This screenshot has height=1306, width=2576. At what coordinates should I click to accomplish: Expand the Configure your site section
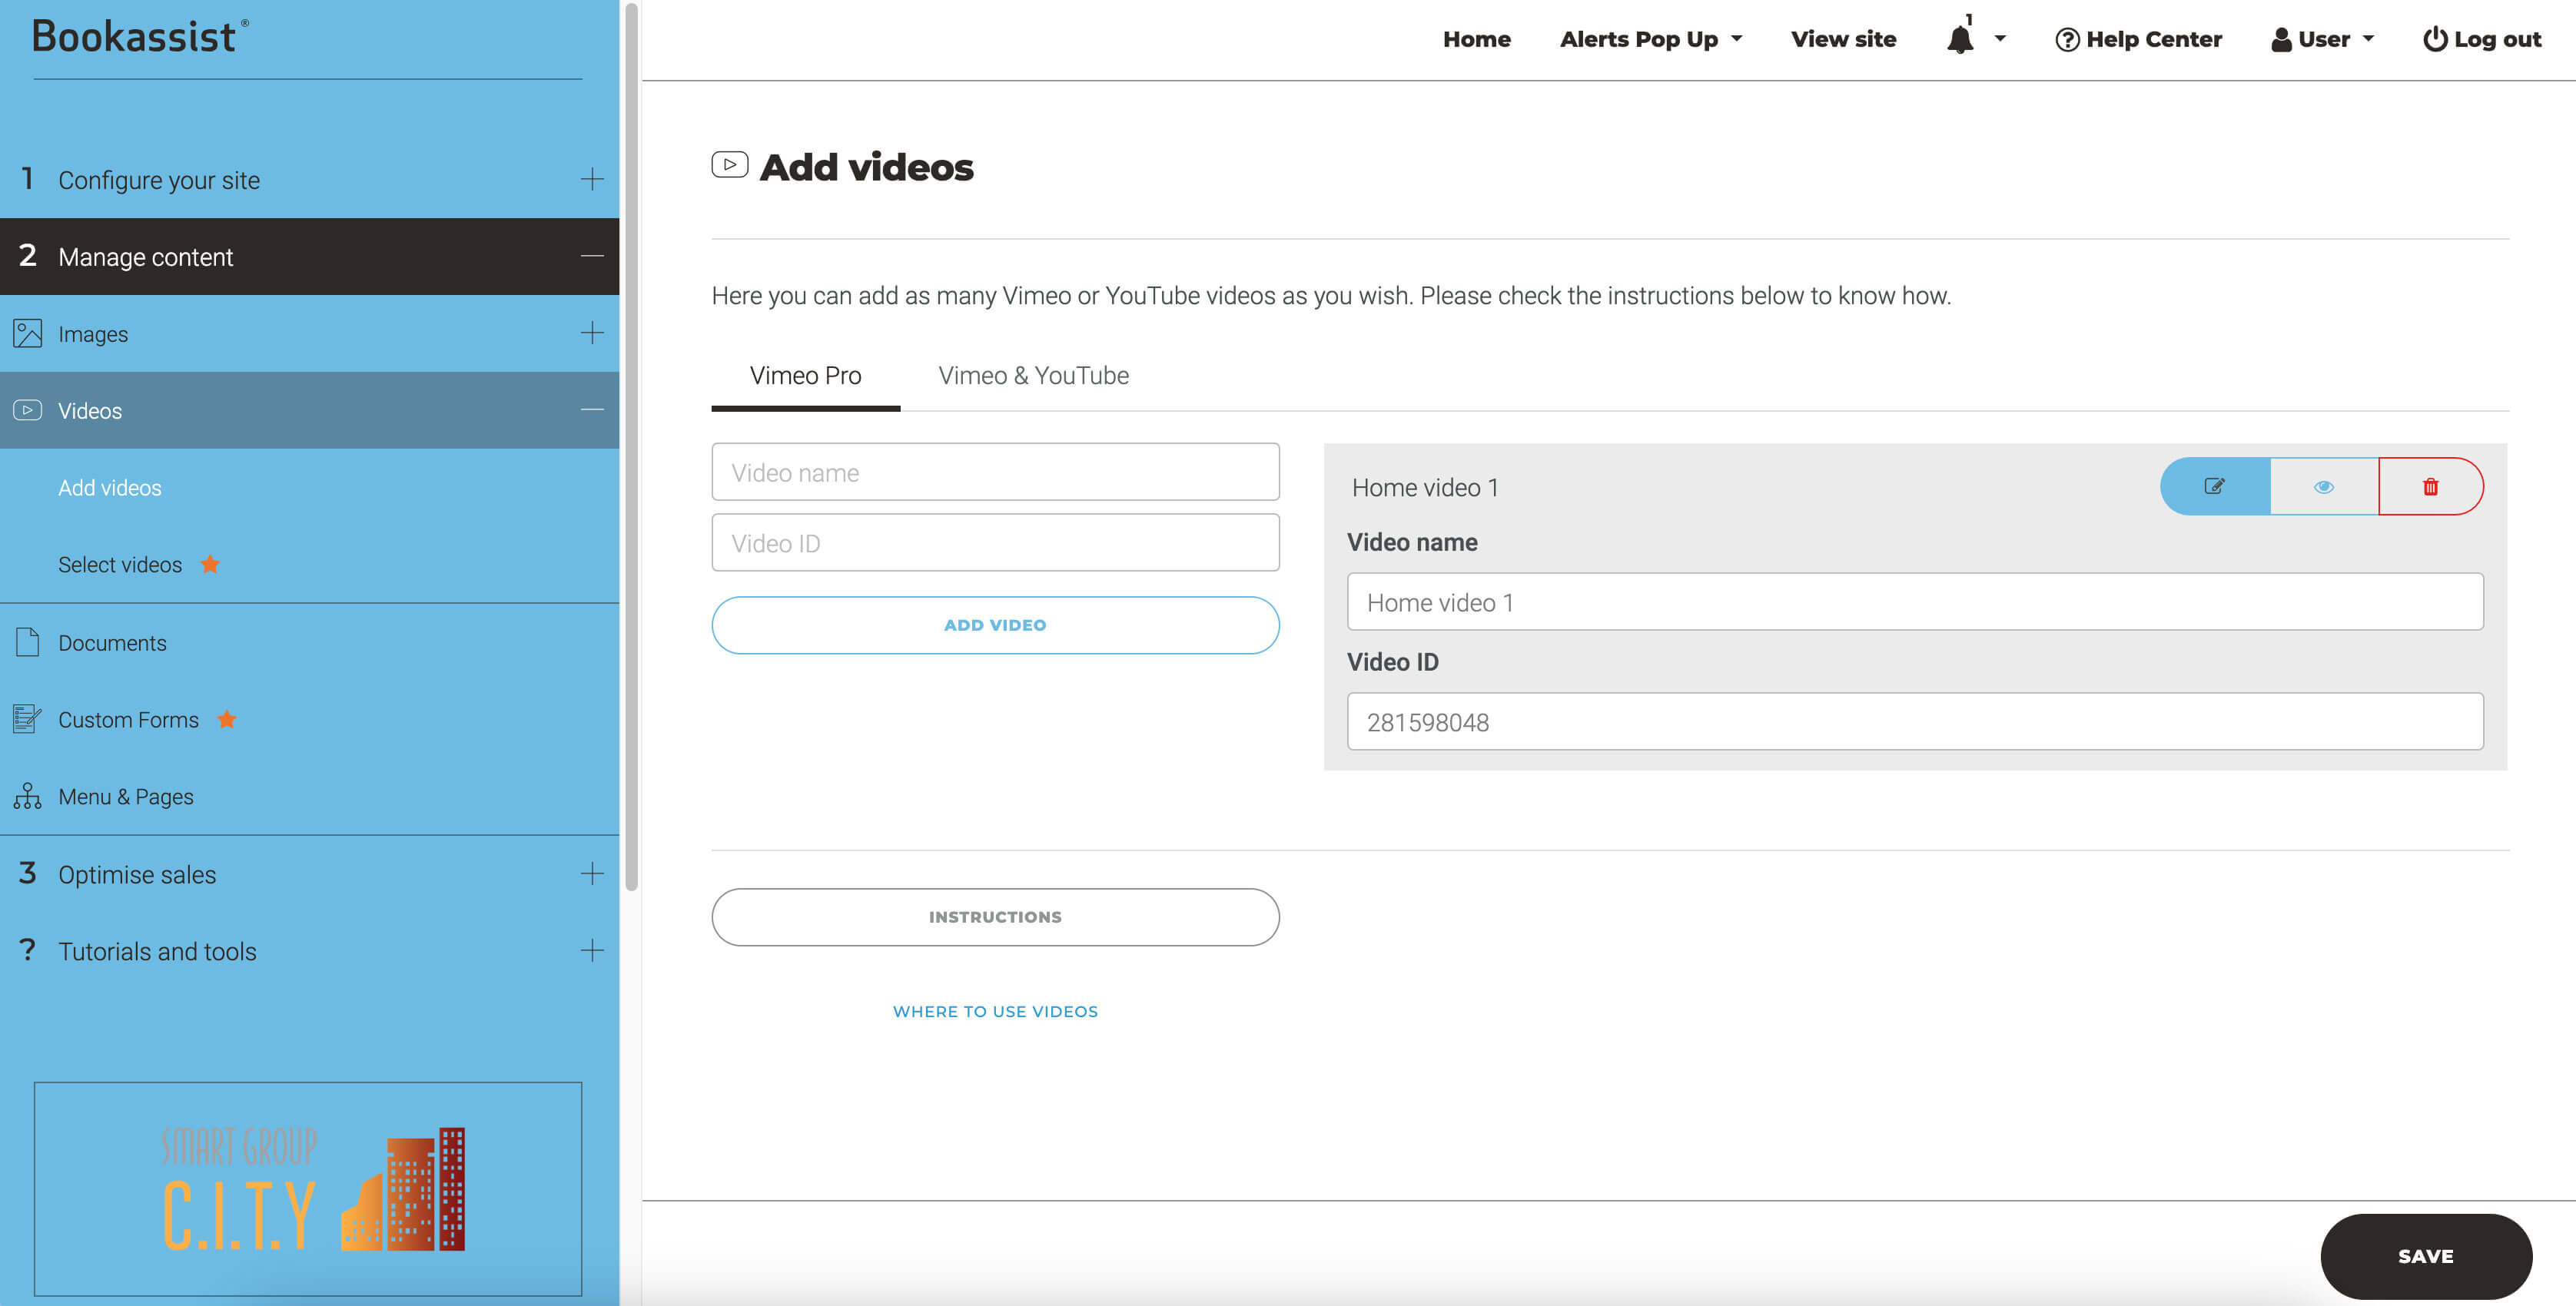pyautogui.click(x=591, y=179)
